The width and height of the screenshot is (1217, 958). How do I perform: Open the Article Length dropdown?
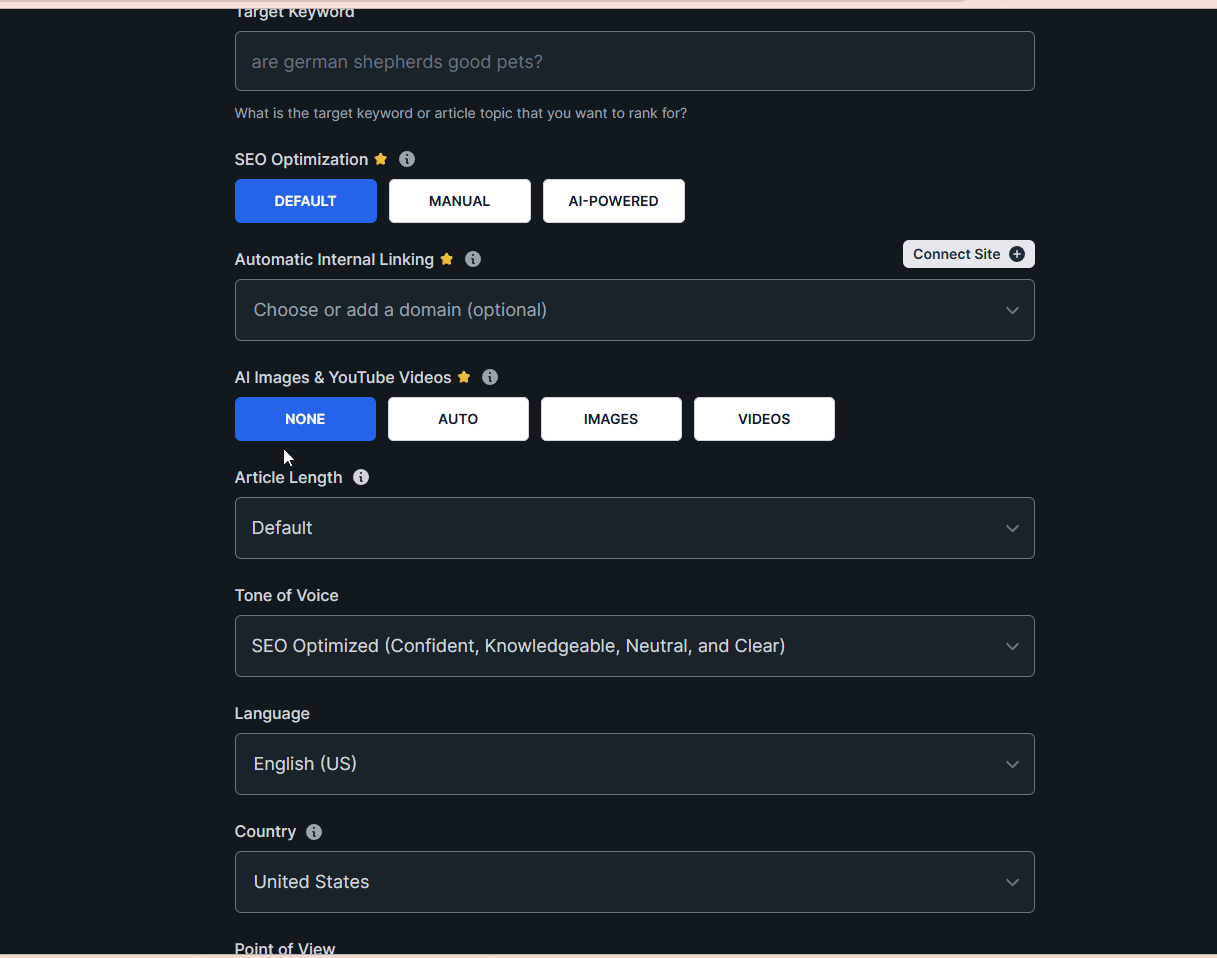634,528
